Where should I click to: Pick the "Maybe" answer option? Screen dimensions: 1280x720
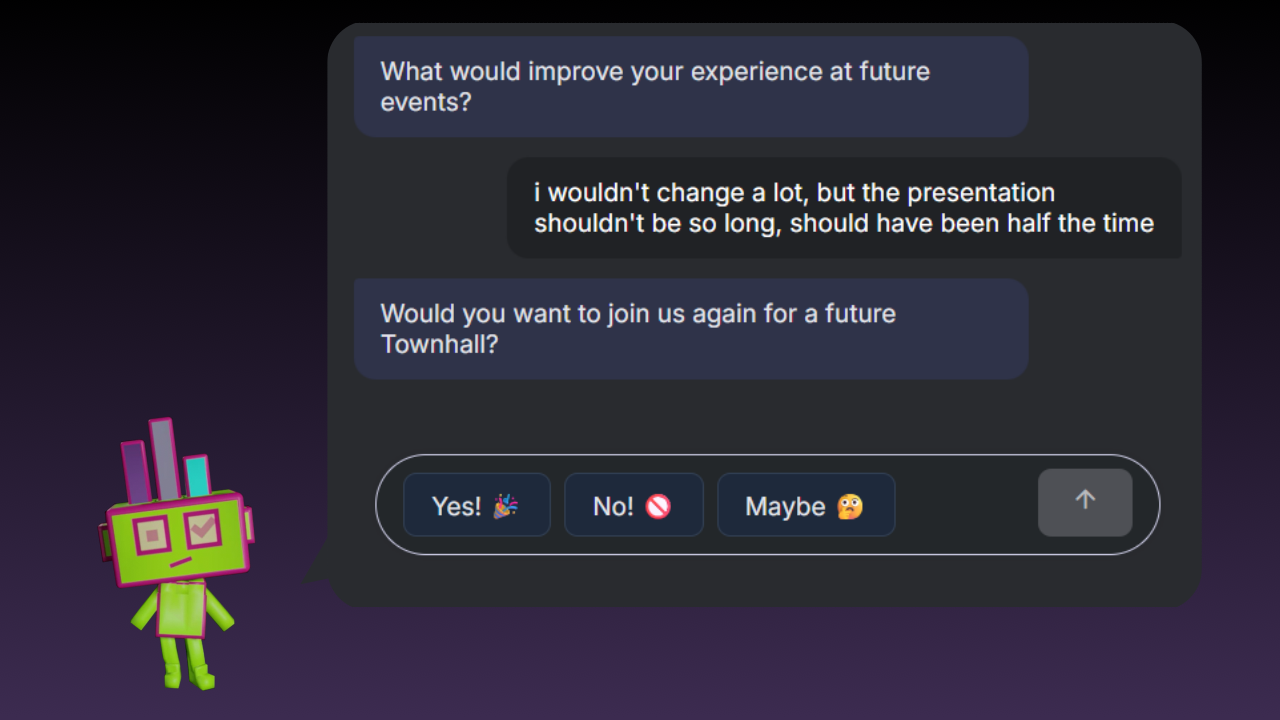(x=806, y=505)
